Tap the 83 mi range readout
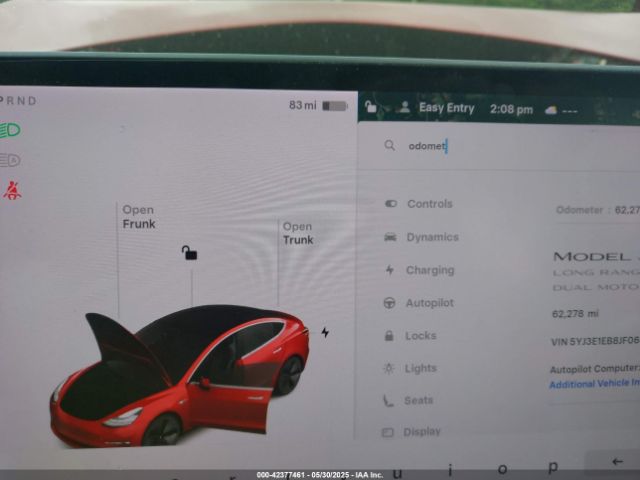Image resolution: width=640 pixels, height=480 pixels. (302, 105)
